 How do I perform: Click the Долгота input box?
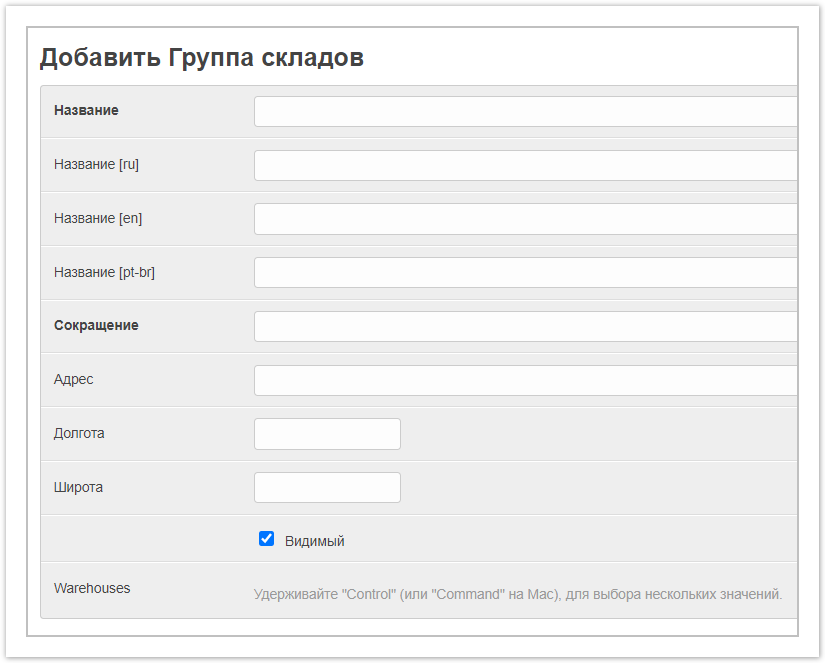[327, 434]
